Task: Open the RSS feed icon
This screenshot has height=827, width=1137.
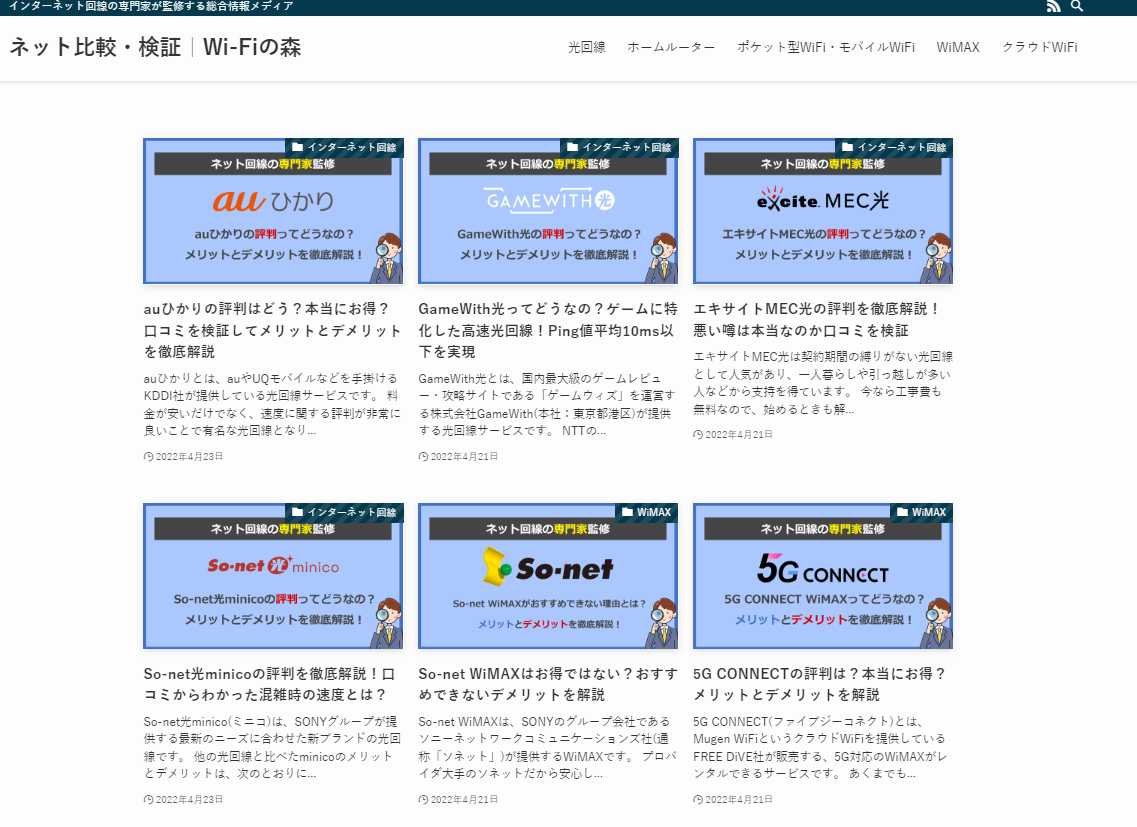Action: pyautogui.click(x=1054, y=7)
